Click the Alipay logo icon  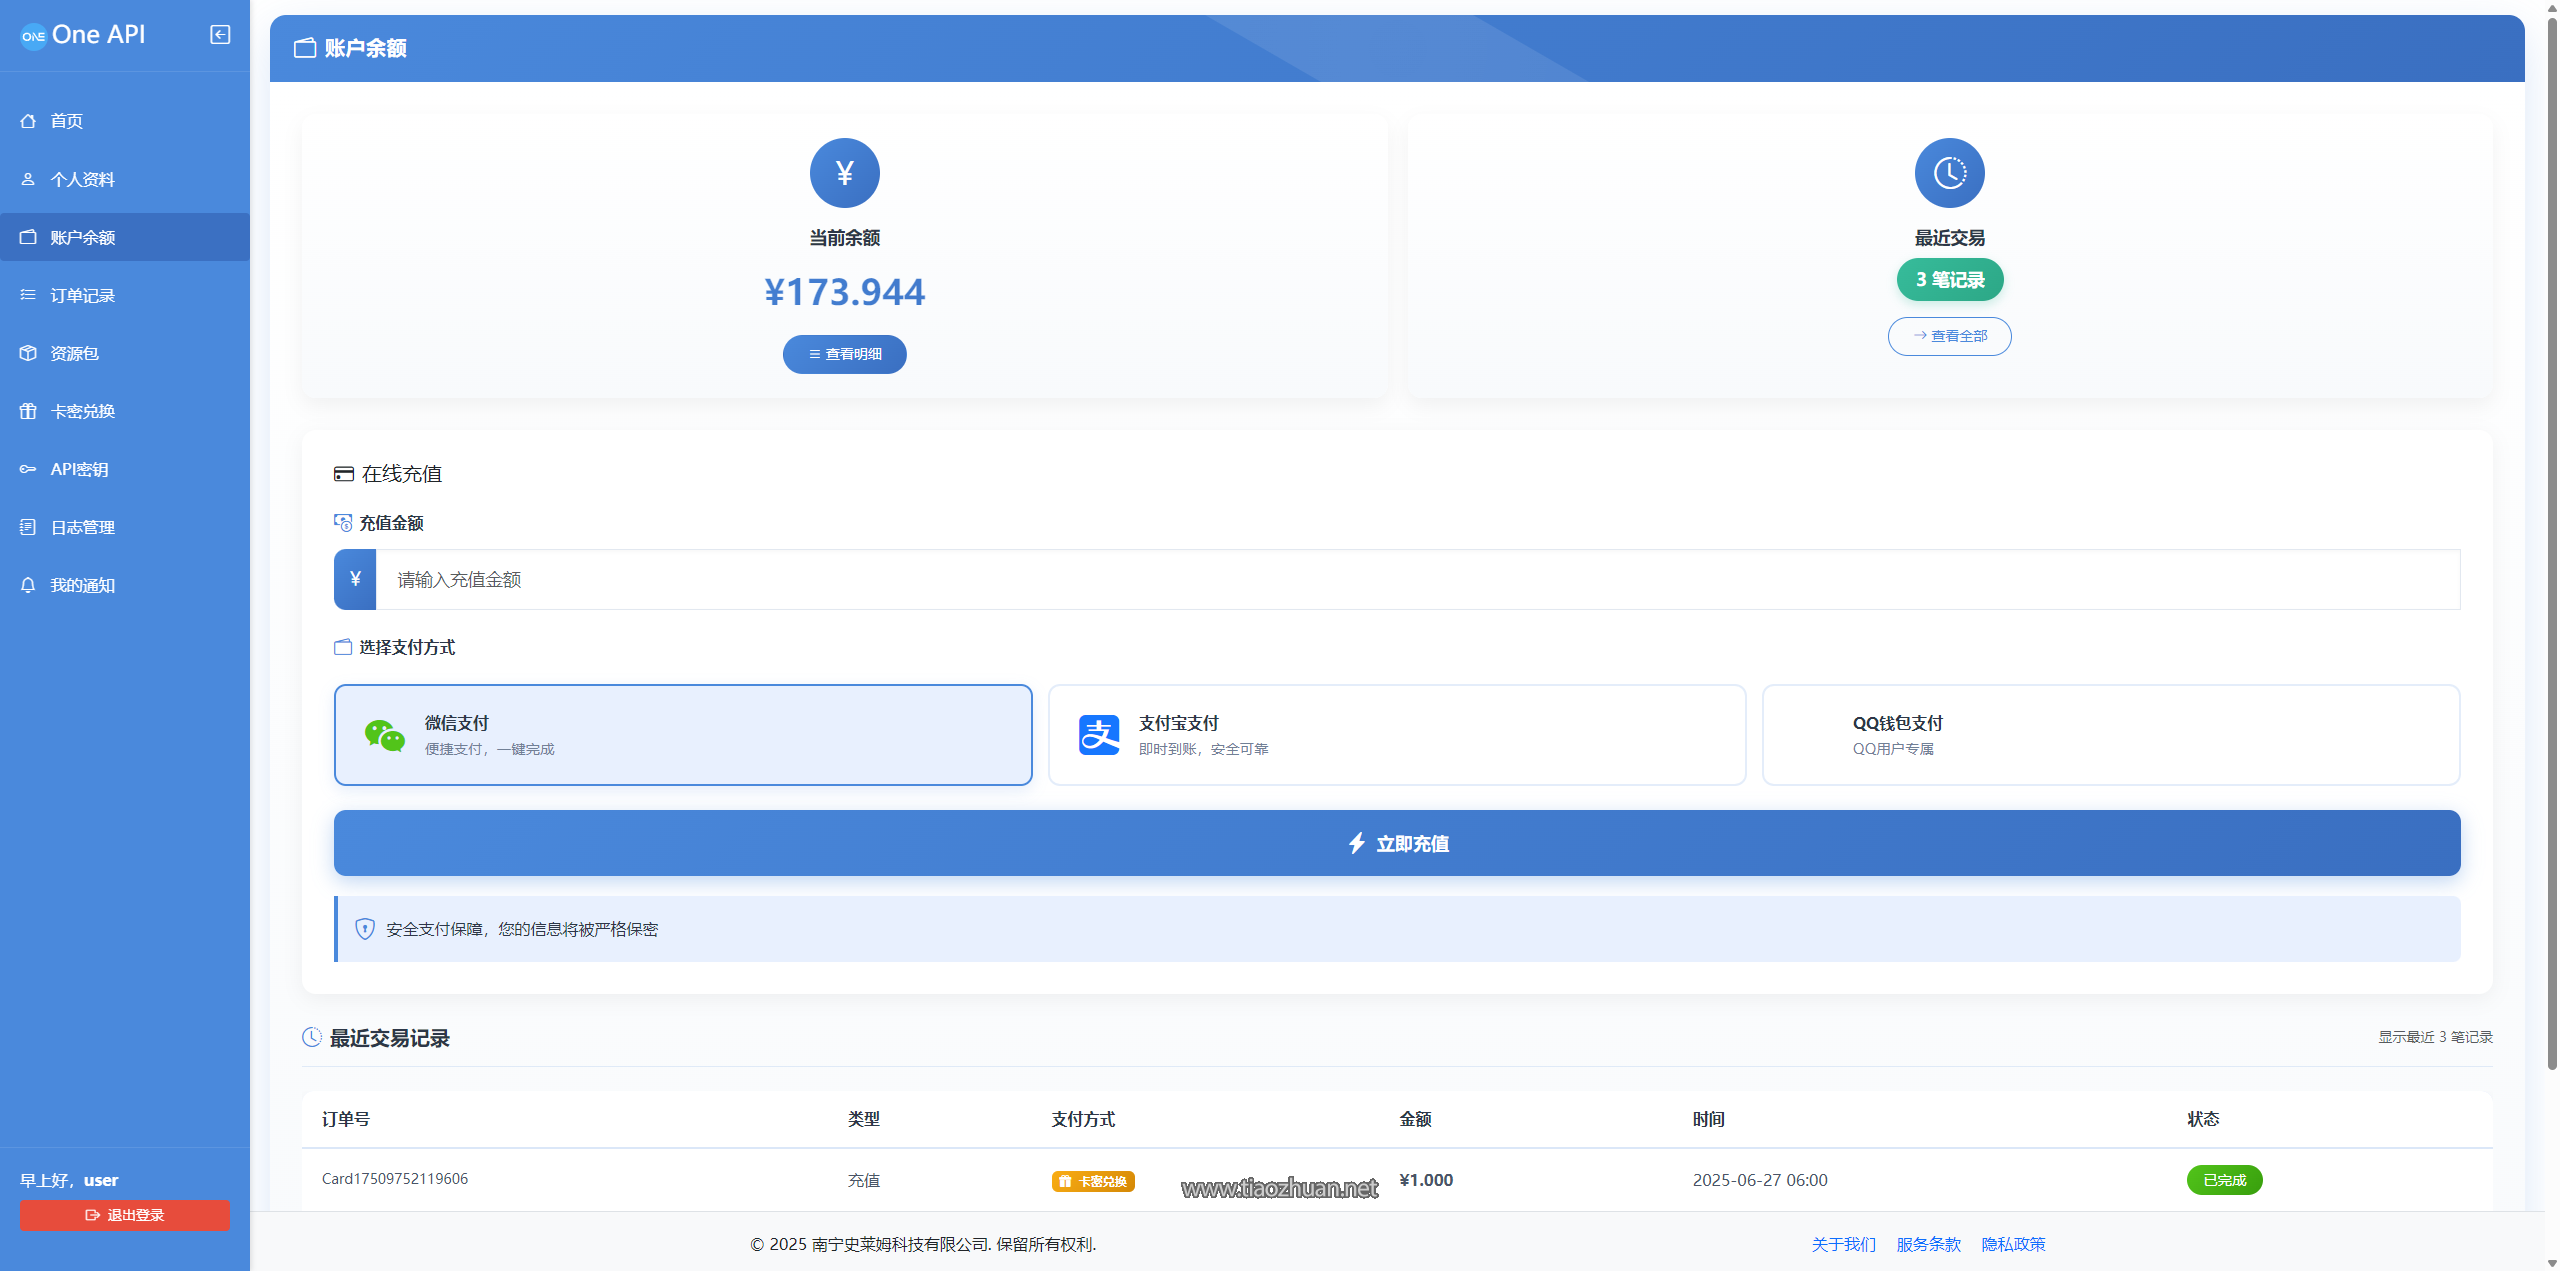point(1099,735)
